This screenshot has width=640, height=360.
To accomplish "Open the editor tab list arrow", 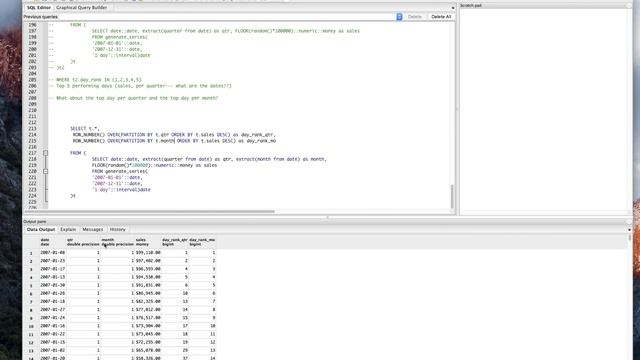I will 453,8.
